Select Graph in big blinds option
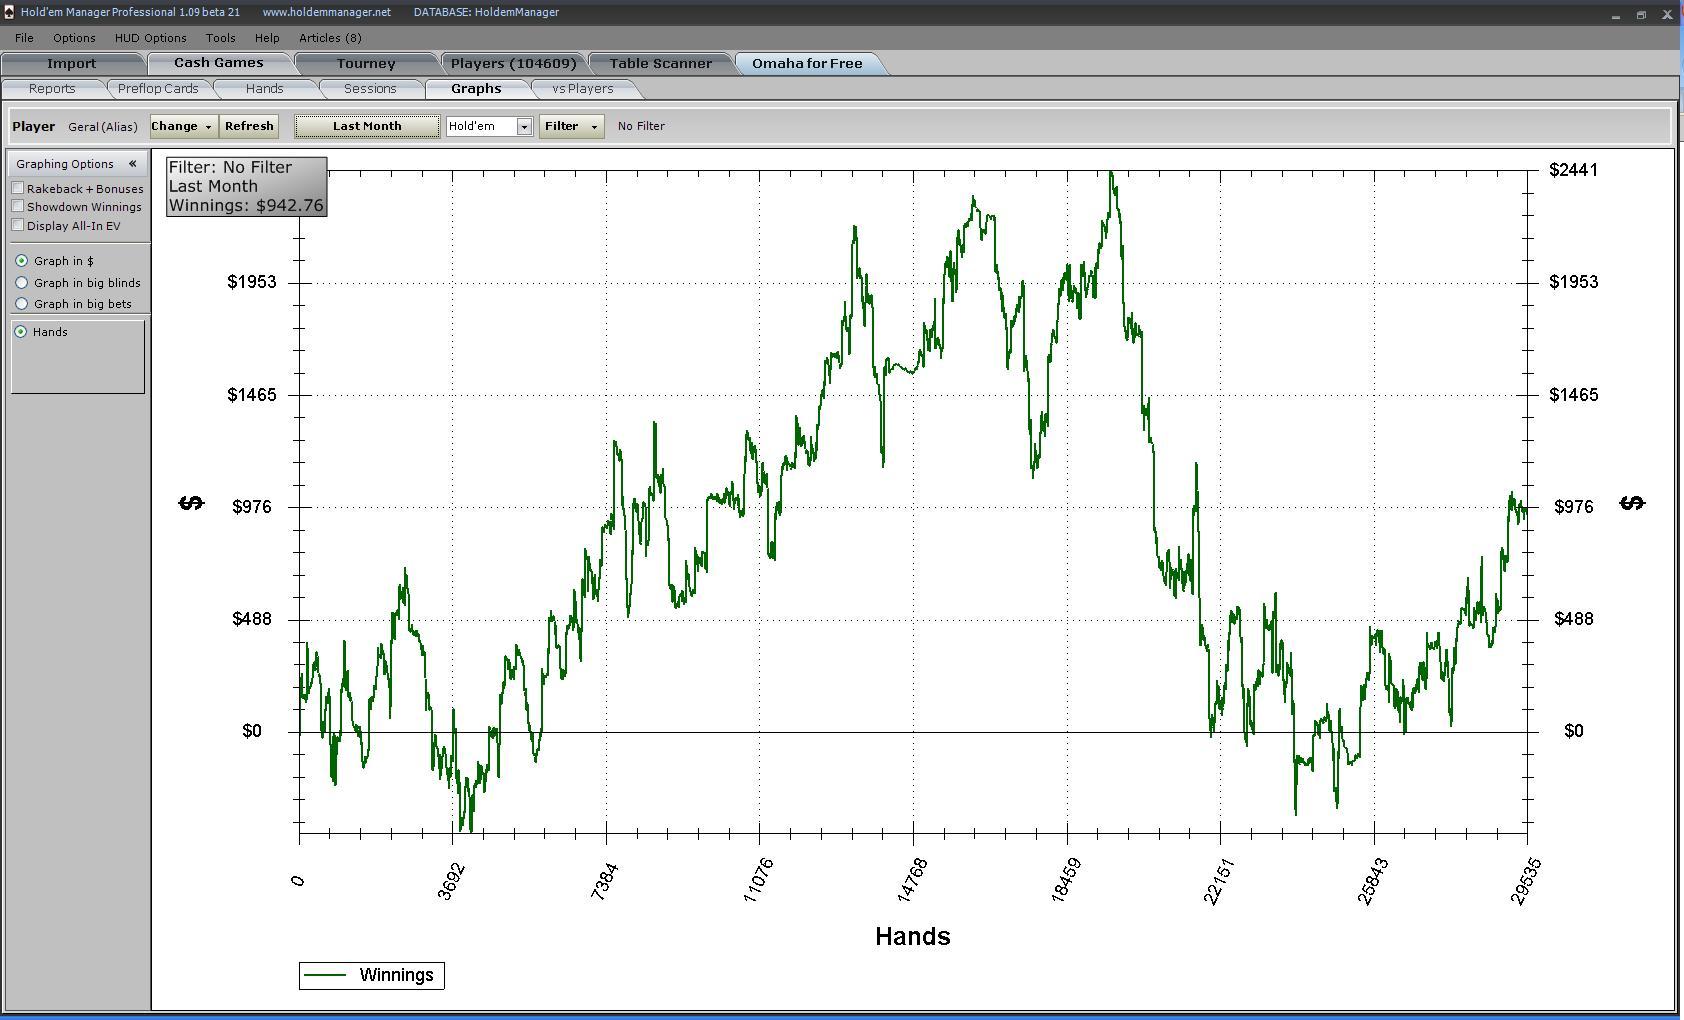Screen dimensions: 1684x1020 (21, 283)
